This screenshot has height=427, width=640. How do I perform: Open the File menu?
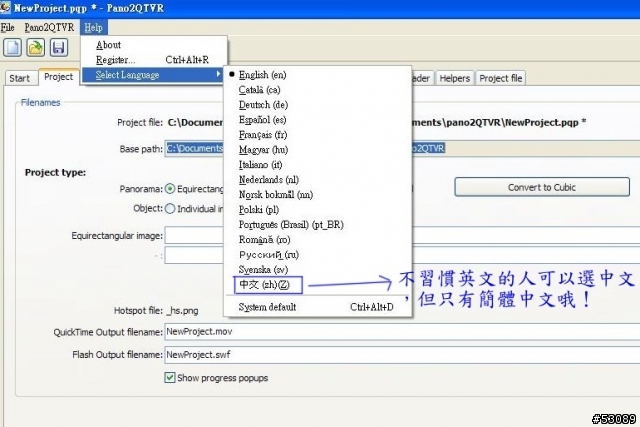point(7,27)
